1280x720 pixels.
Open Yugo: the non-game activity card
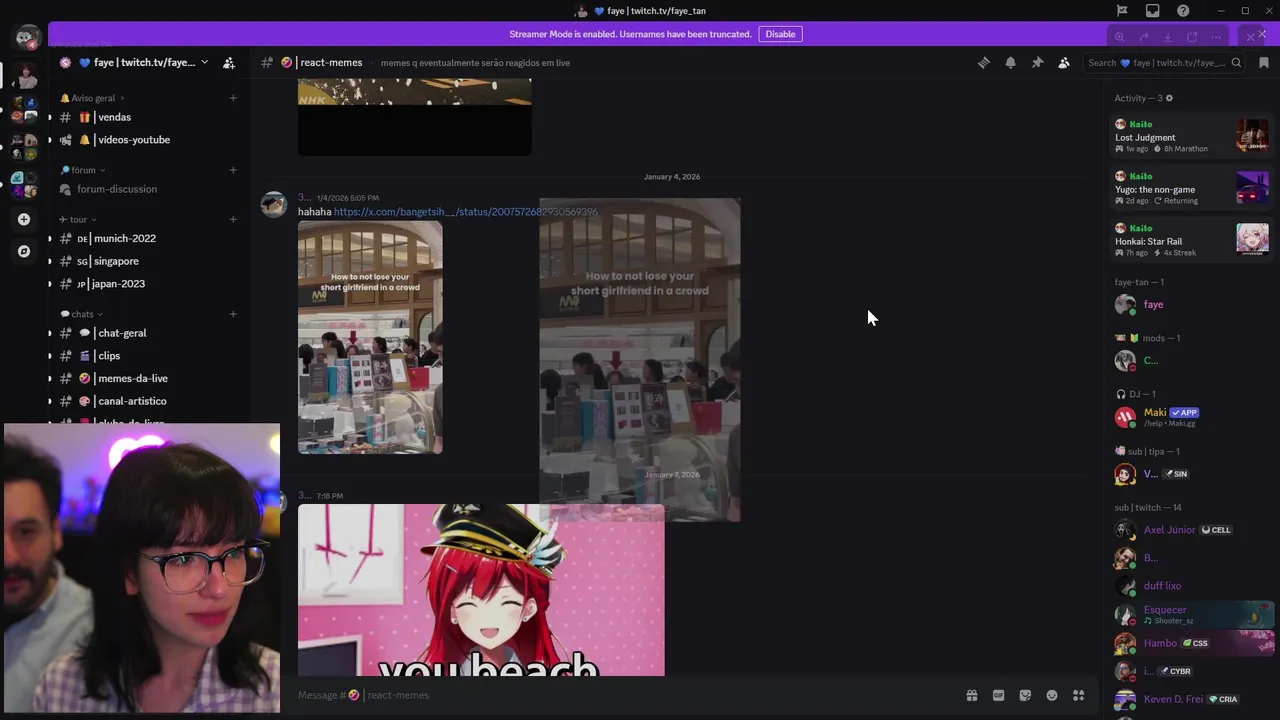point(1191,188)
